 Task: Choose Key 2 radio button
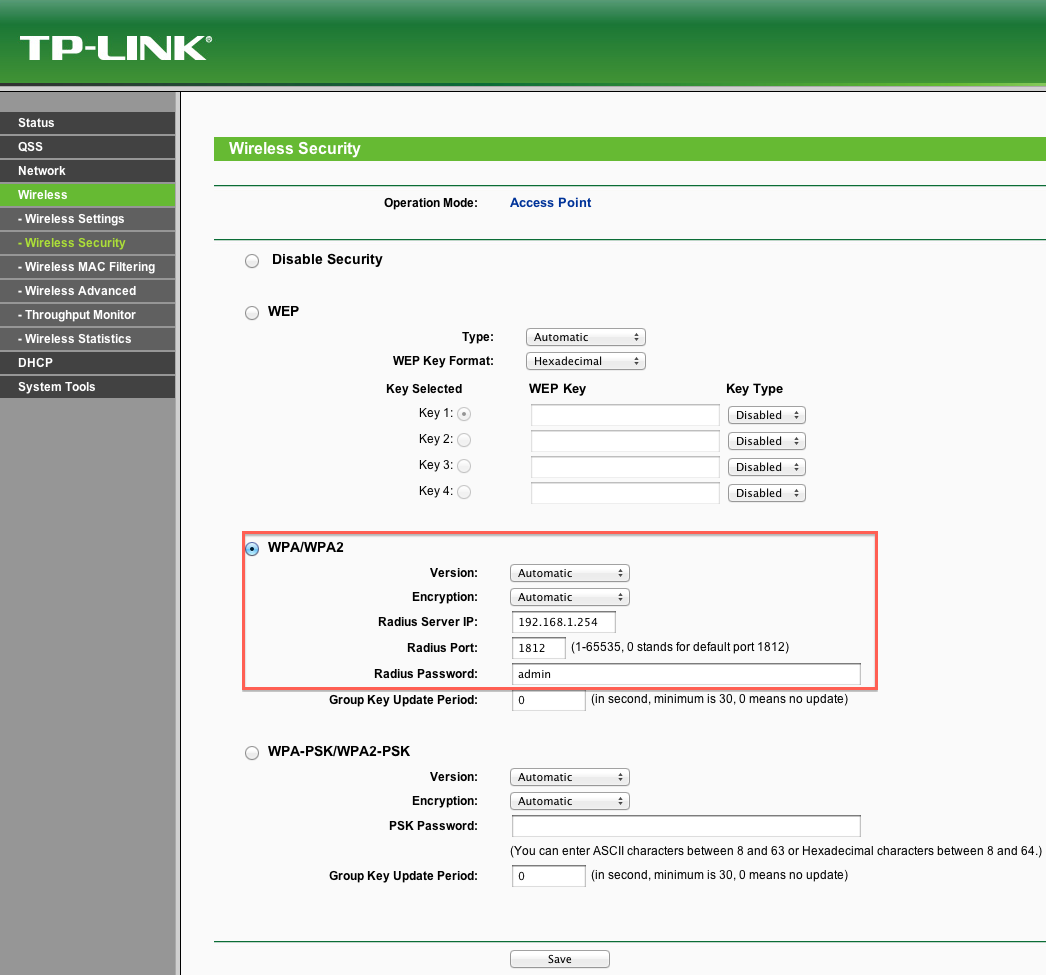click(464, 440)
